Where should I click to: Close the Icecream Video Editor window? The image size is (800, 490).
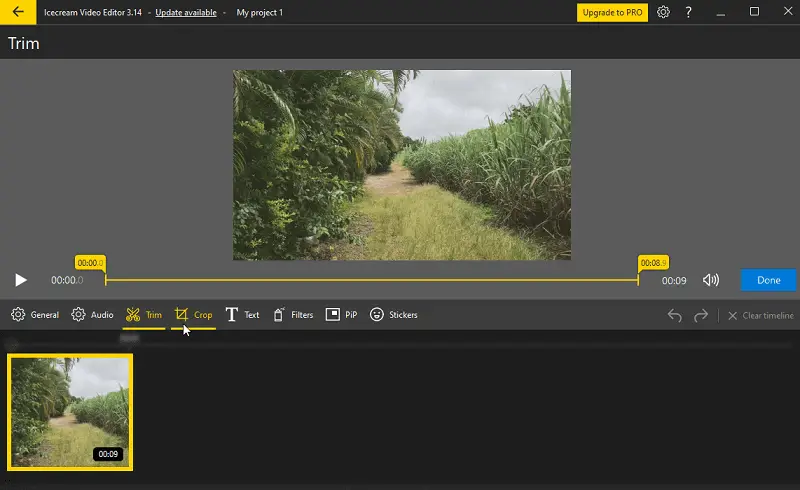click(x=788, y=11)
